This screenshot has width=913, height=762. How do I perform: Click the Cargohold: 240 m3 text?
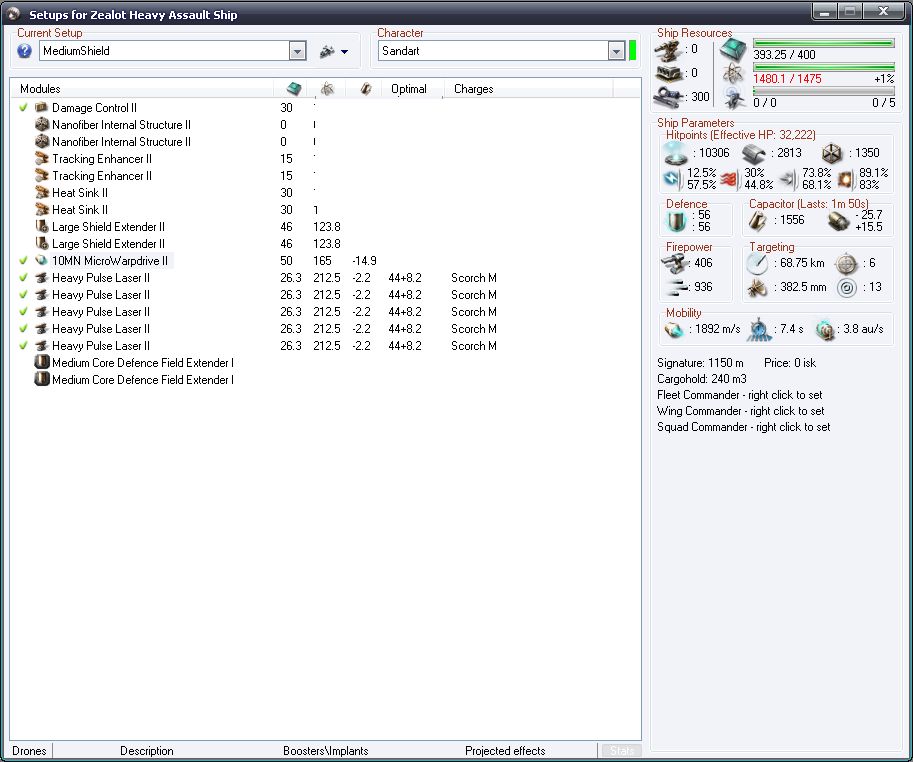click(702, 378)
